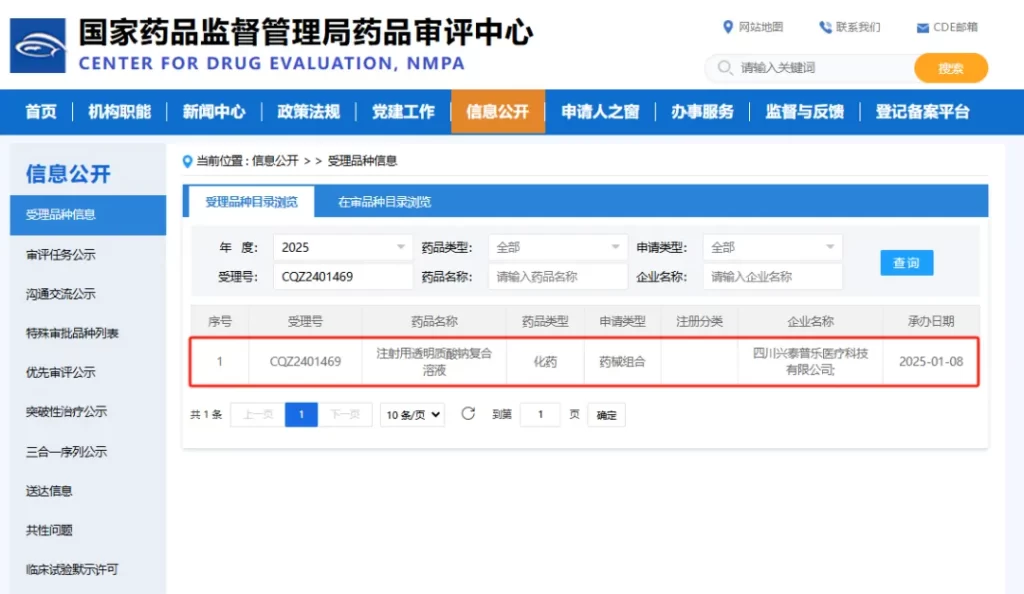
Task: Click the date 2025-01-08 cell
Action: click(x=931, y=362)
